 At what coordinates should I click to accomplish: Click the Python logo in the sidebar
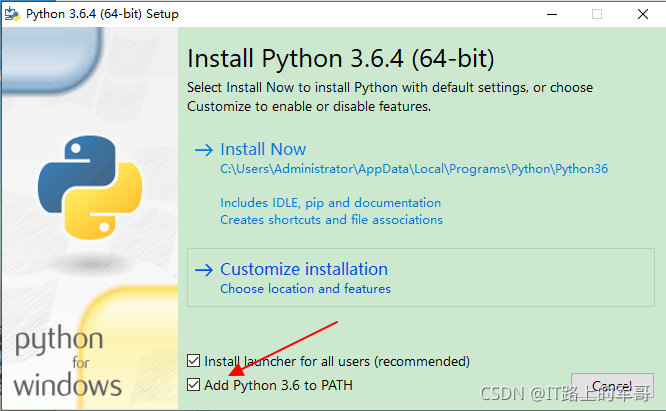coord(90,187)
